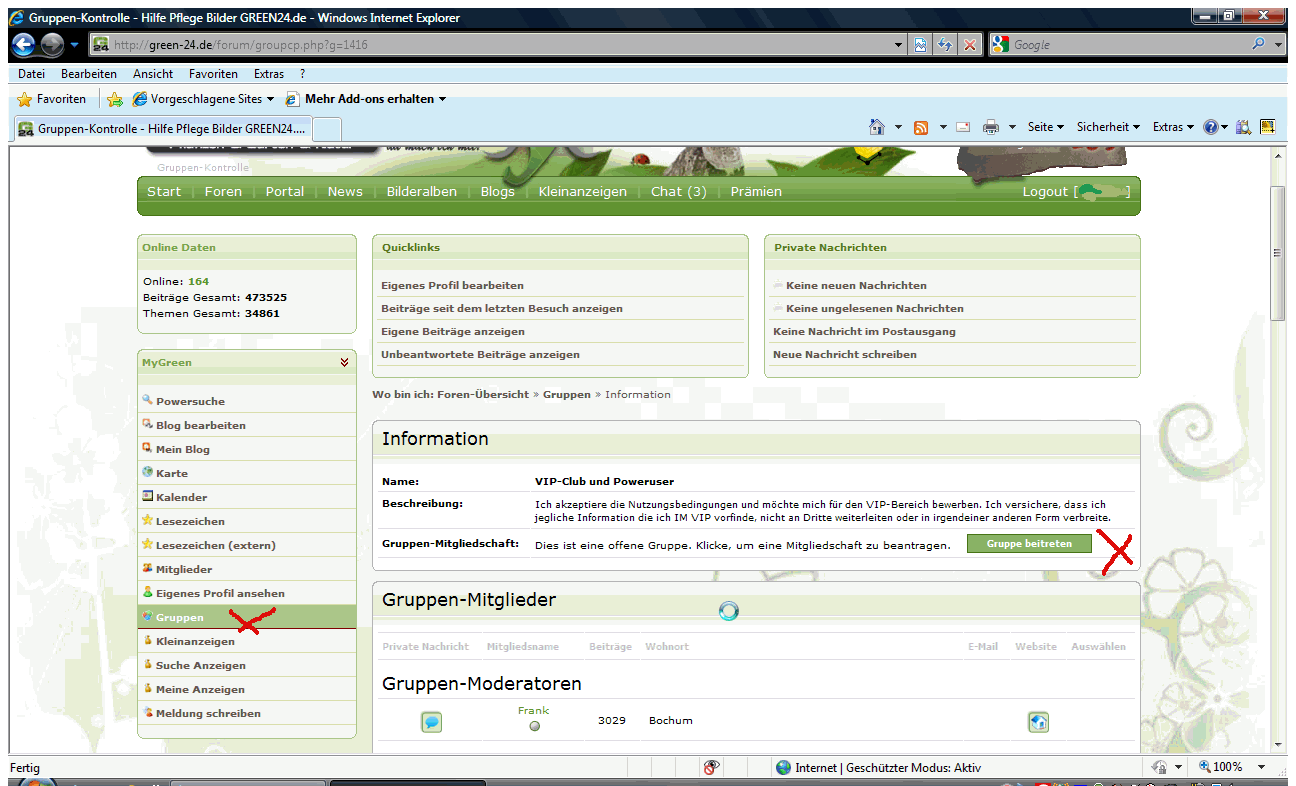Open the Seite dropdown menu

[1045, 127]
